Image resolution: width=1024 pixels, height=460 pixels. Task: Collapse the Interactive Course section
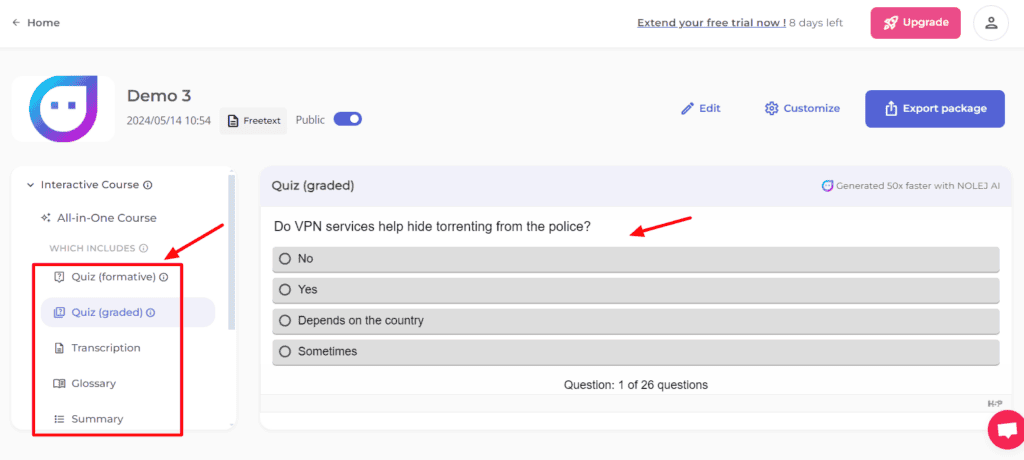(x=30, y=185)
